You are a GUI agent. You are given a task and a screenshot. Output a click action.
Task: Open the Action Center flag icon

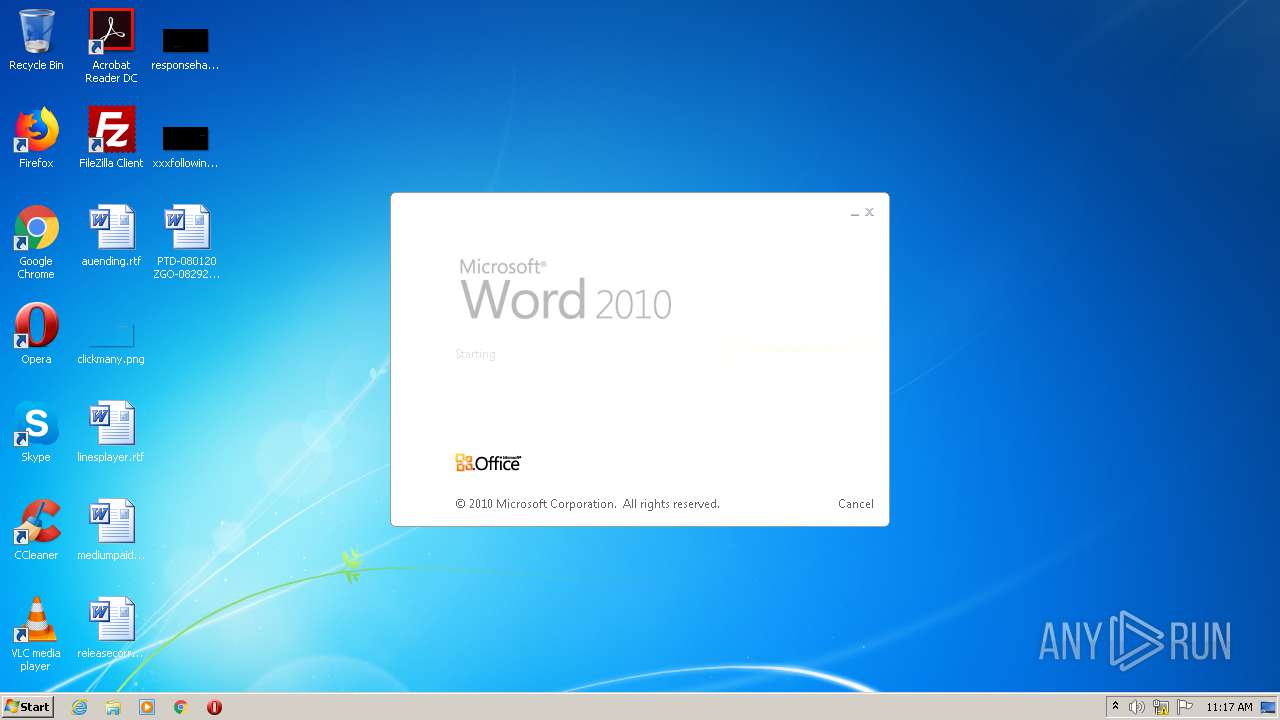pyautogui.click(x=1185, y=707)
